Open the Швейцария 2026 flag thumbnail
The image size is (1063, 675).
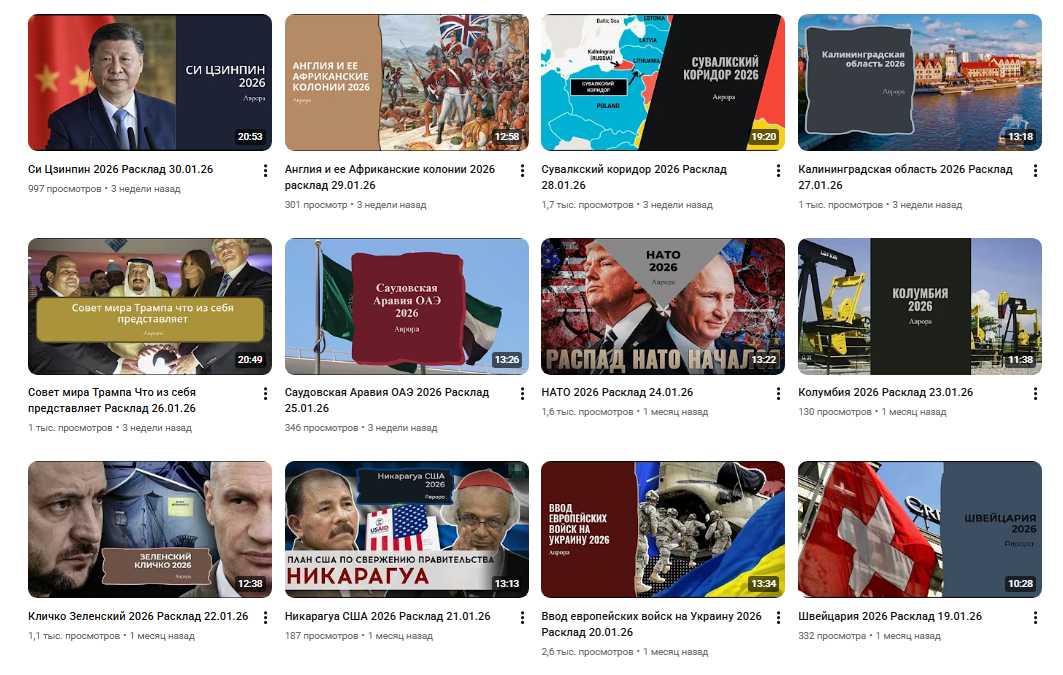(920, 529)
